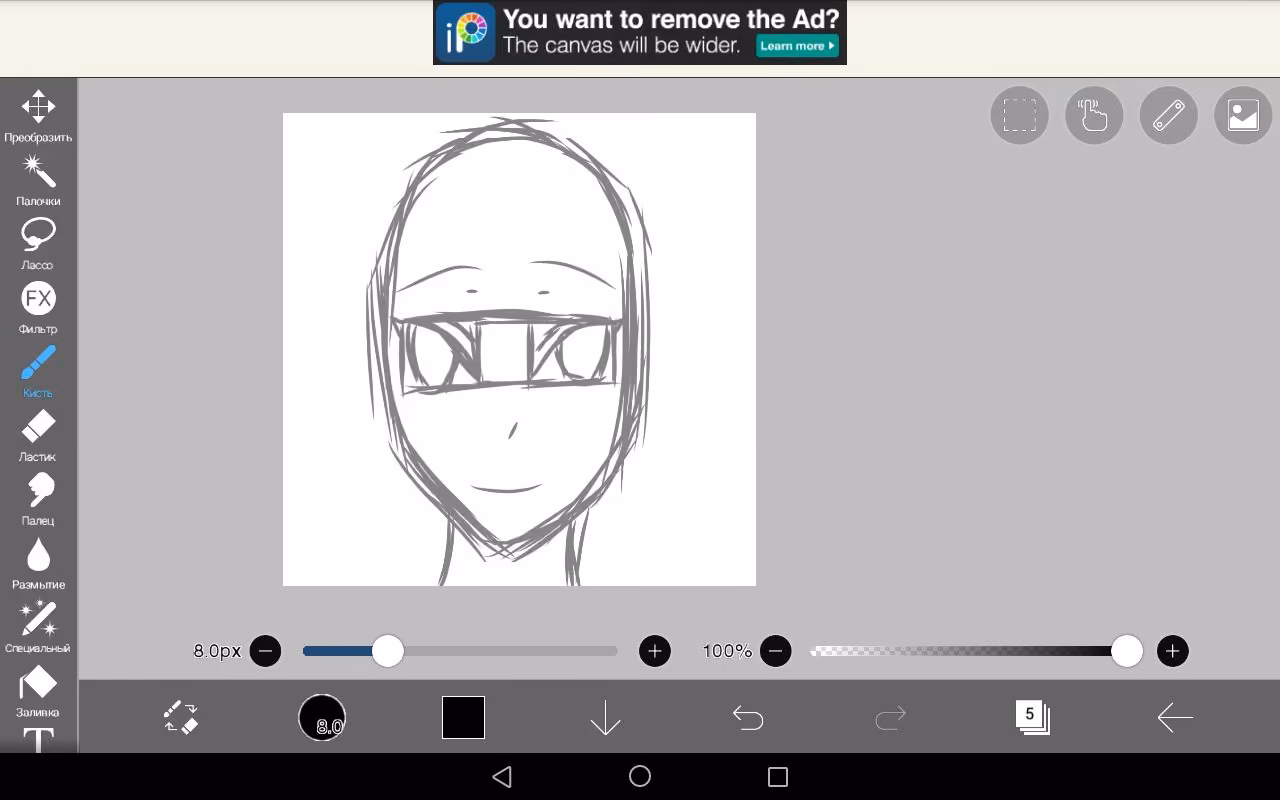This screenshot has height=800, width=1280.
Task: Adjust the opacity slider handle
Action: click(1127, 651)
